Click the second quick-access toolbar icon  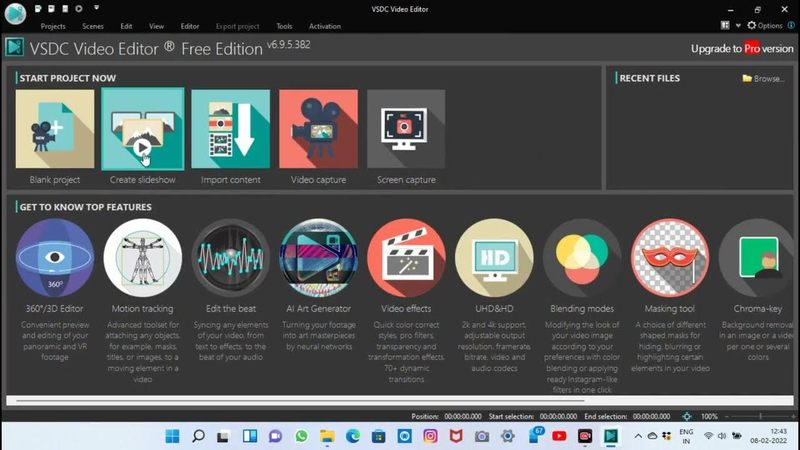(x=51, y=9)
